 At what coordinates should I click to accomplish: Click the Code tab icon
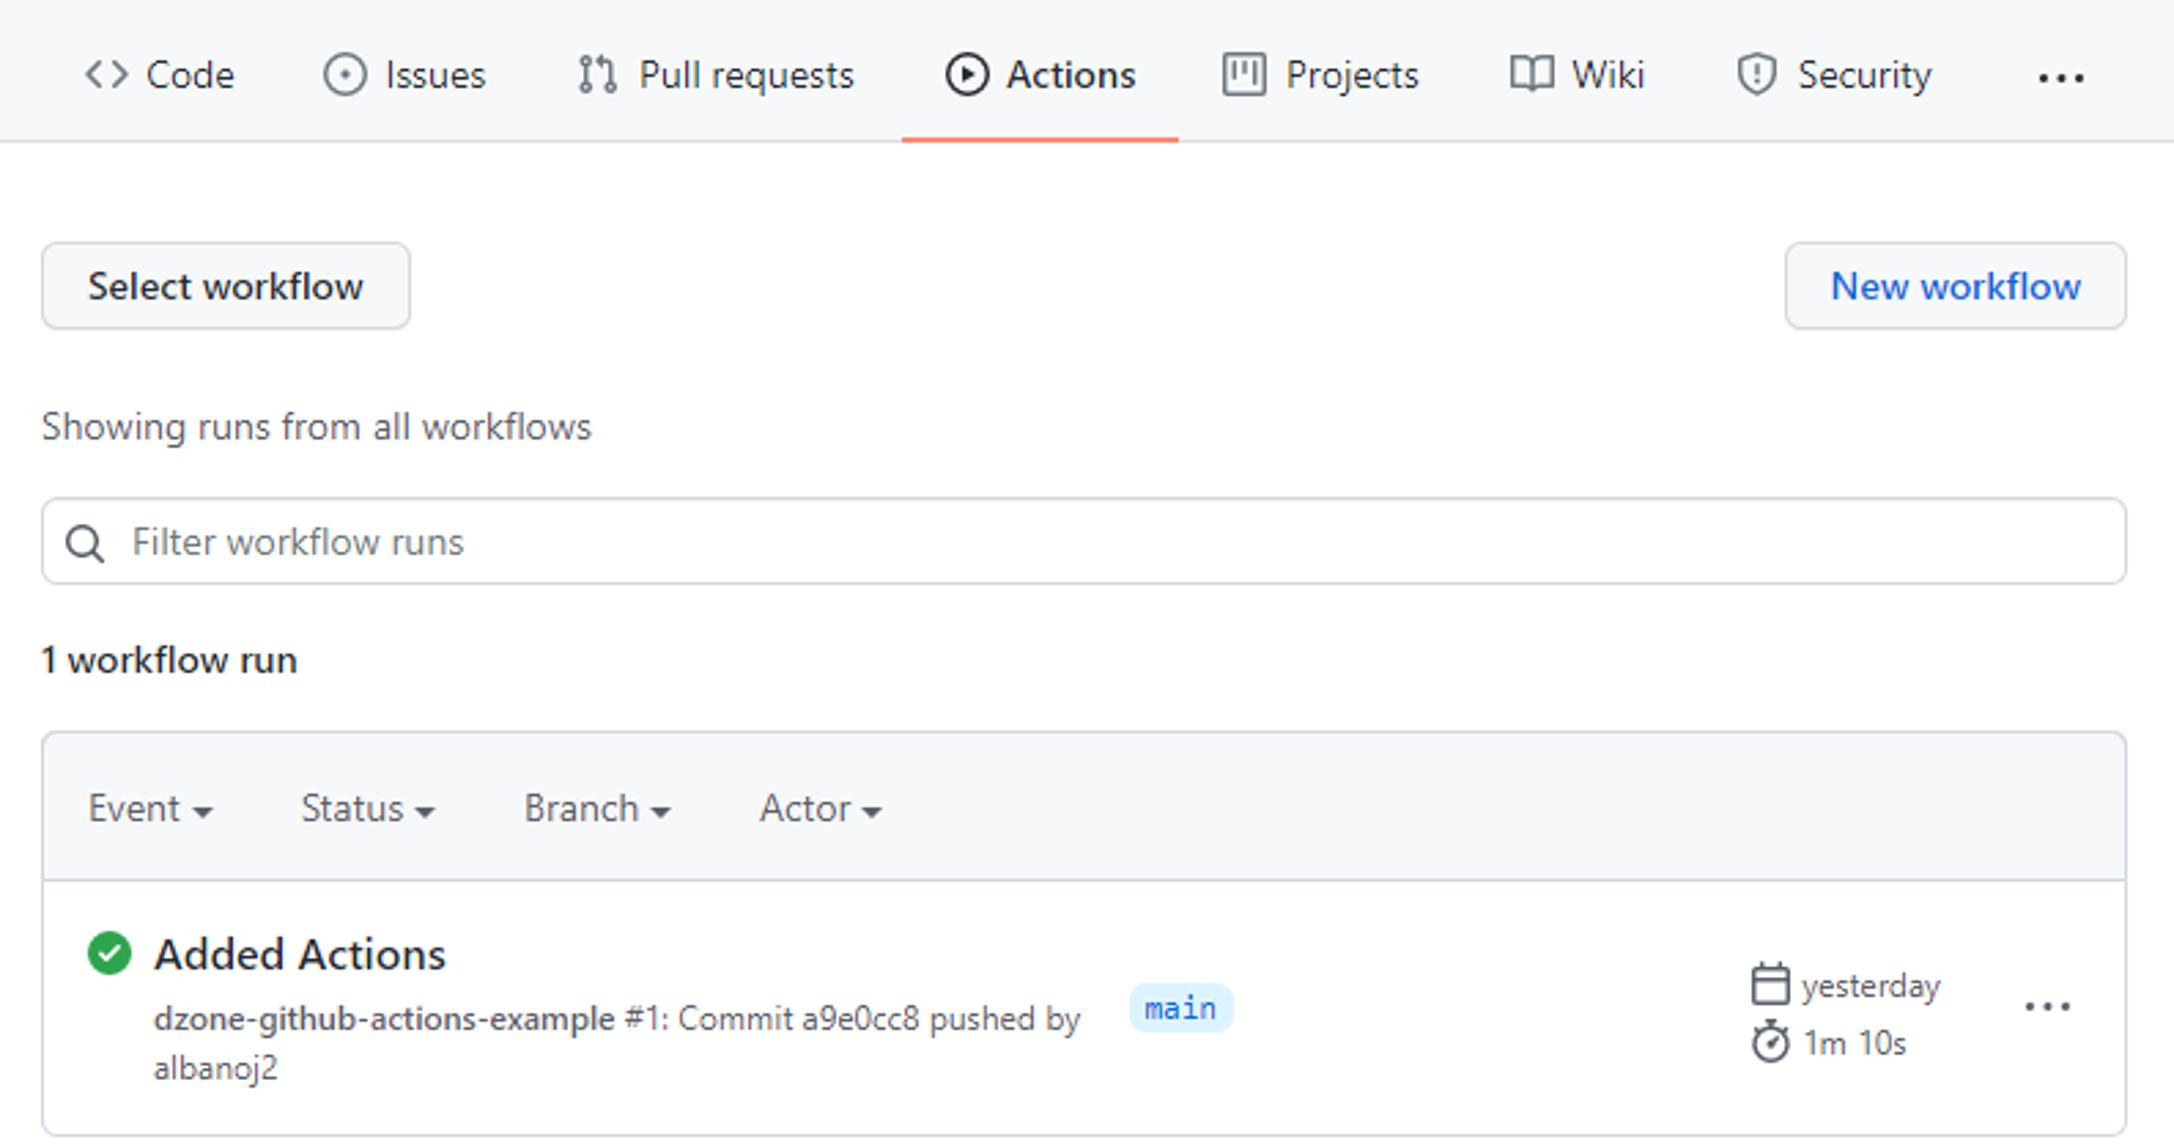[107, 74]
